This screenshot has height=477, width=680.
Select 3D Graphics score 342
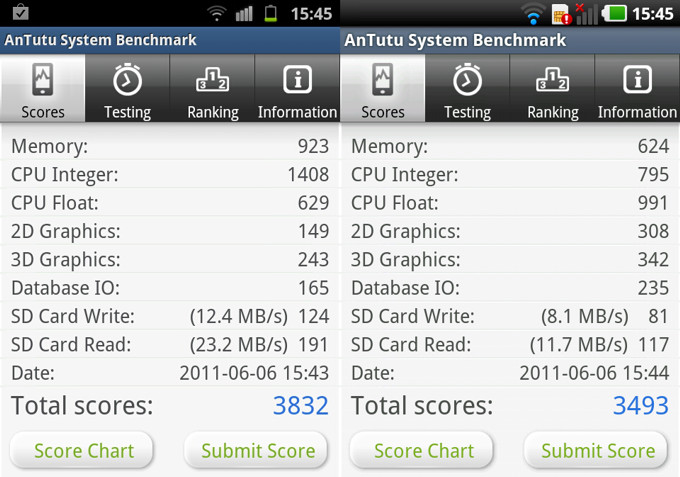[653, 259]
